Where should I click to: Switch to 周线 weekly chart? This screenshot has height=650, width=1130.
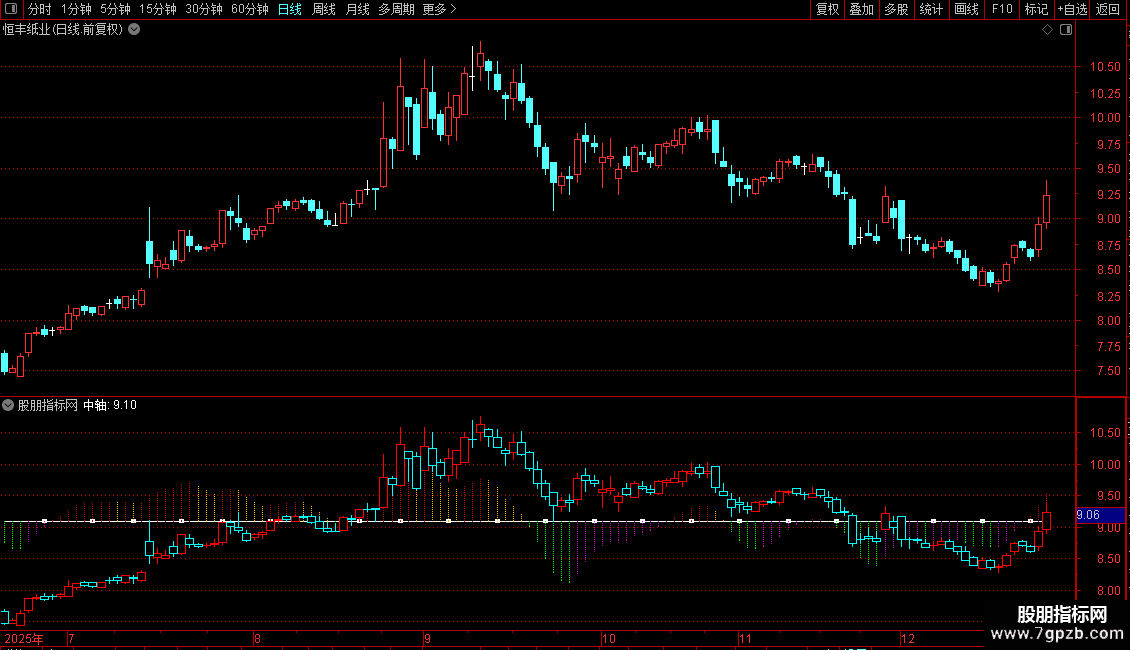[324, 9]
